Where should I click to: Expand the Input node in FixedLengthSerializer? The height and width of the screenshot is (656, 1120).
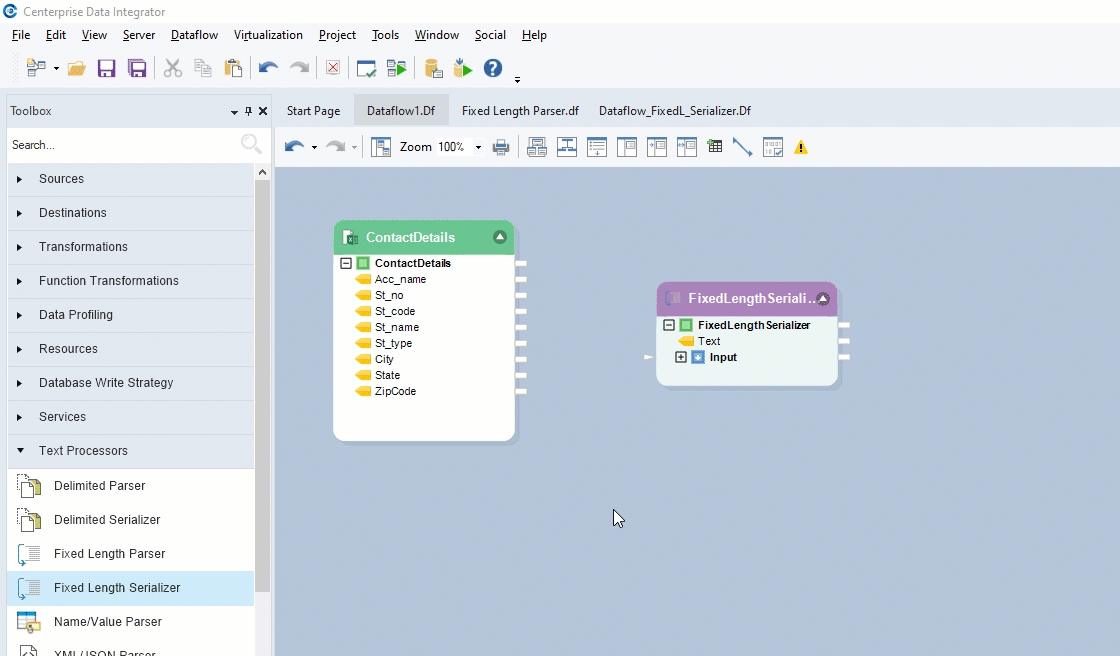[681, 357]
